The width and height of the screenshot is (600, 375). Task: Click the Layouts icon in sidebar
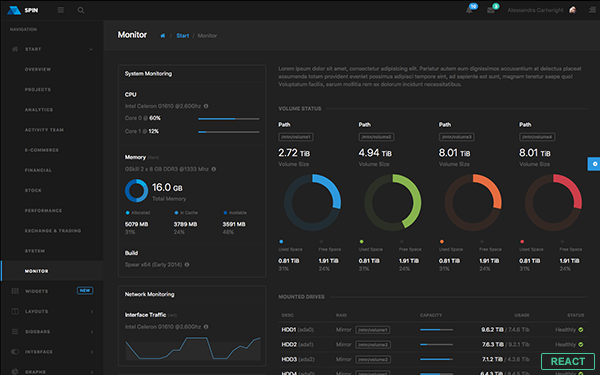tap(15, 311)
